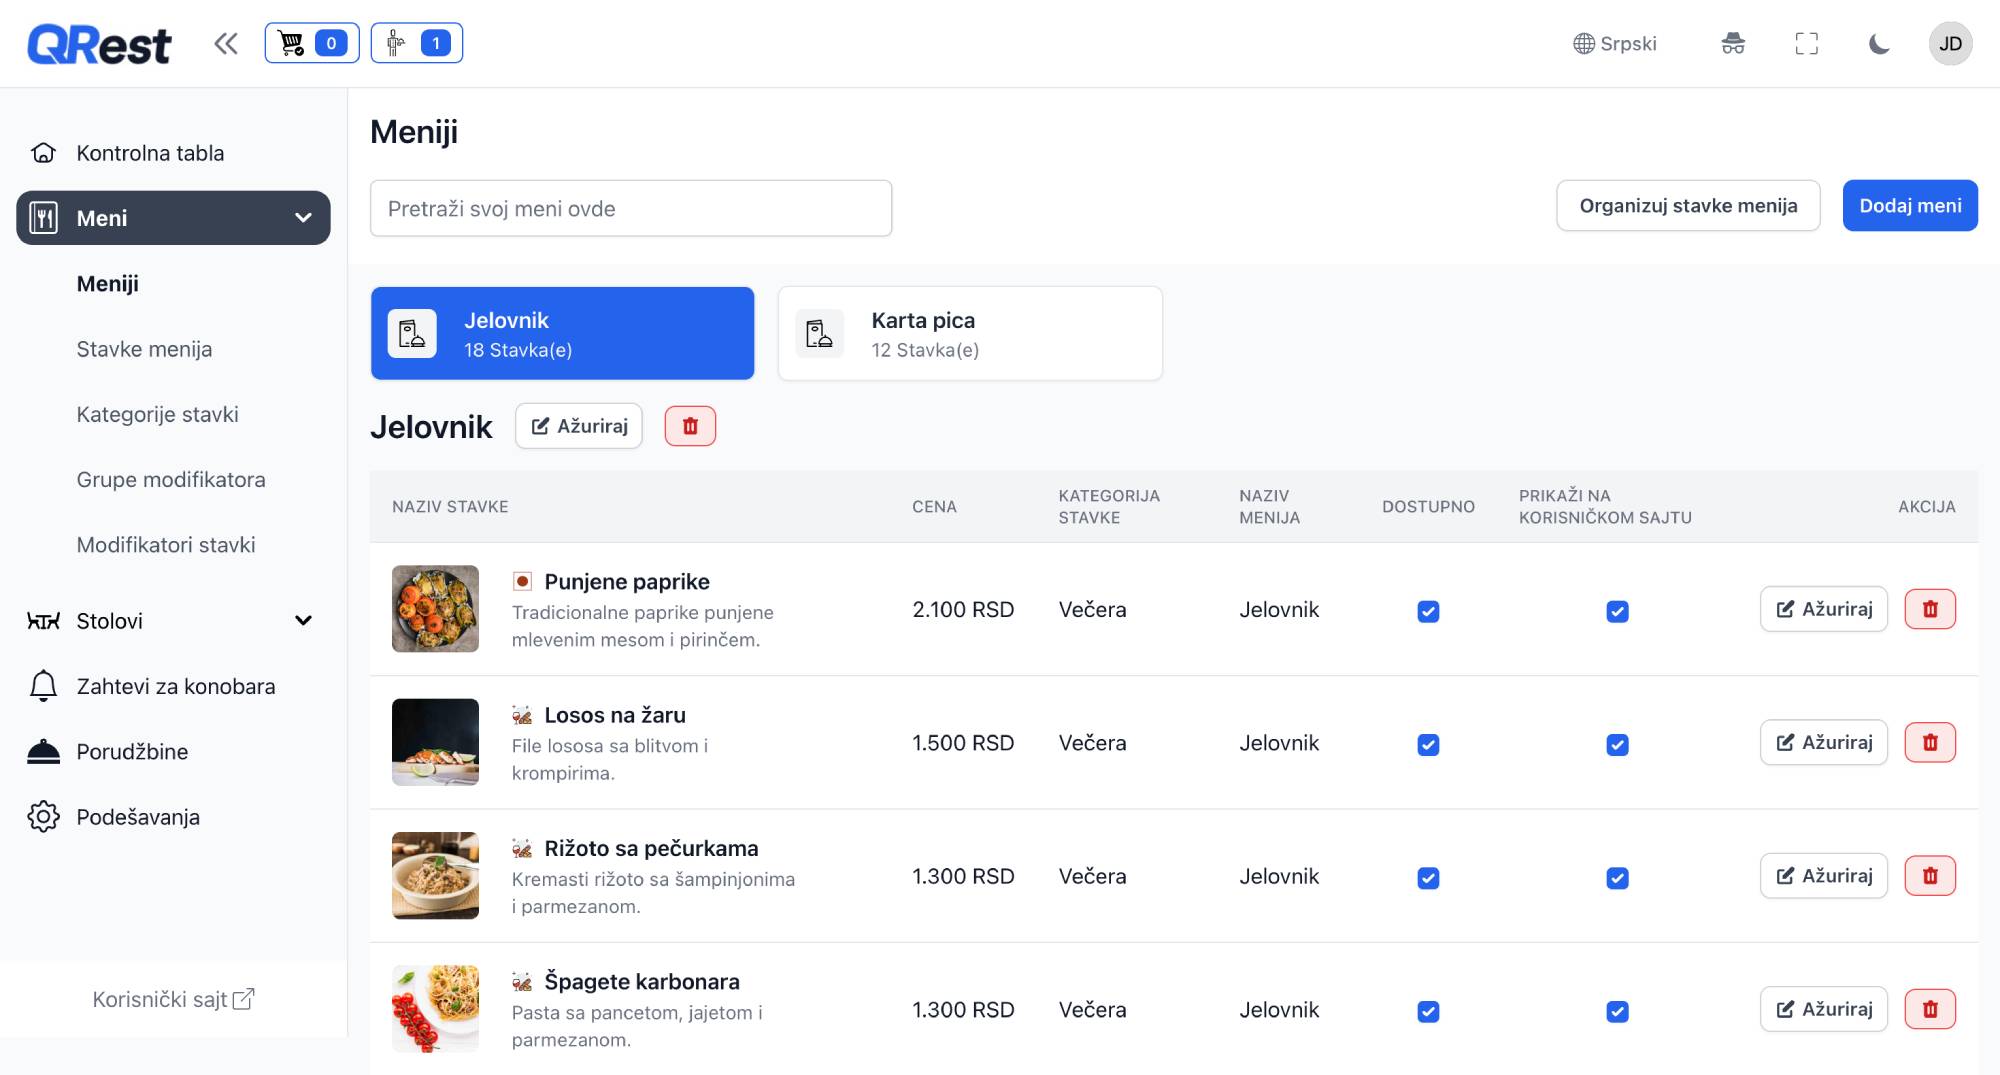2000x1075 pixels.
Task: Go to Kategorije stavki in sidebar
Action: point(157,414)
